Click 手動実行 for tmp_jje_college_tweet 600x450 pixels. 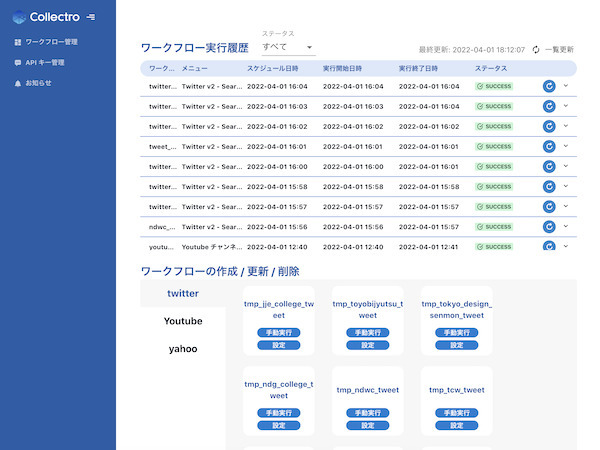(279, 332)
